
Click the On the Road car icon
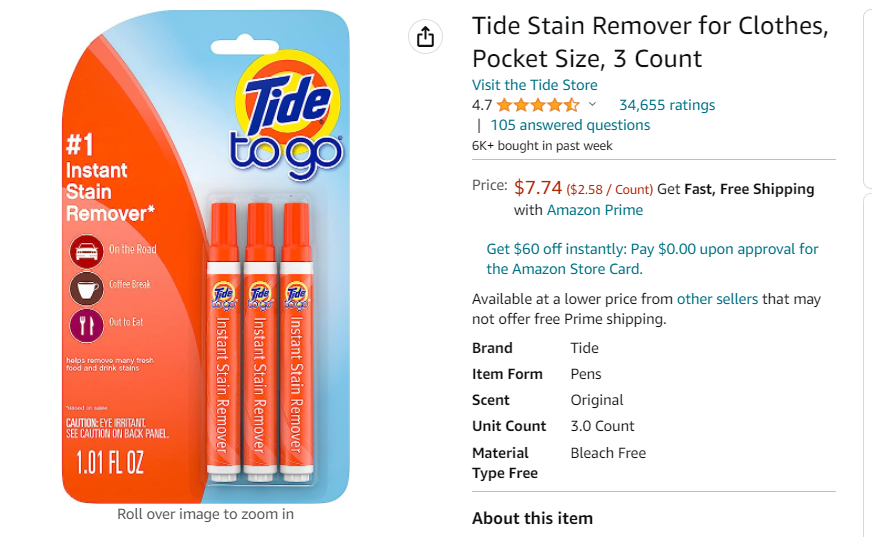point(87,250)
